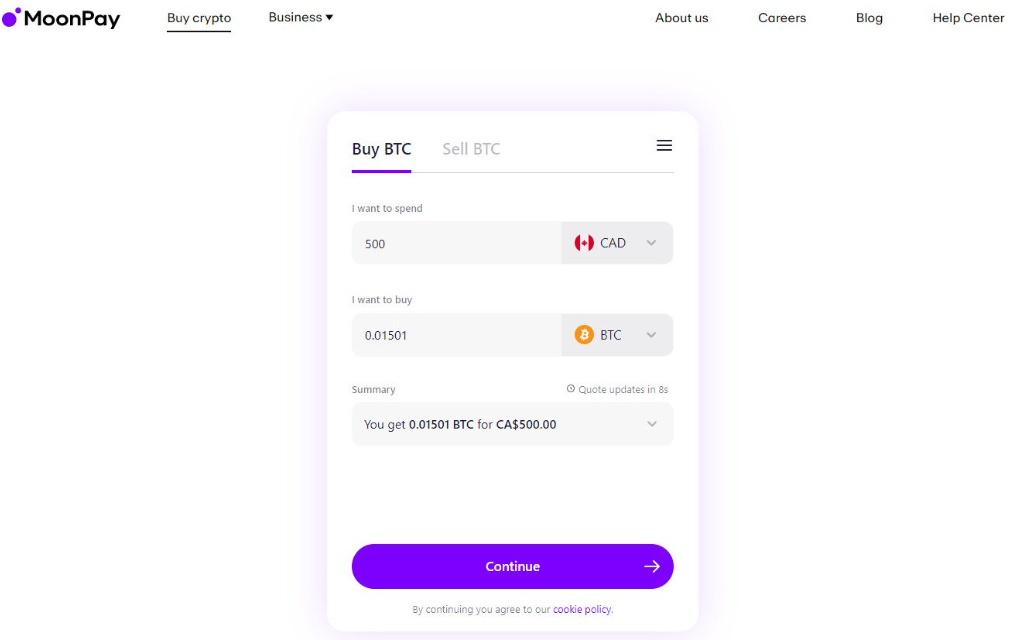1030x640 pixels.
Task: Open the BTC currency dropdown
Action: (x=651, y=334)
